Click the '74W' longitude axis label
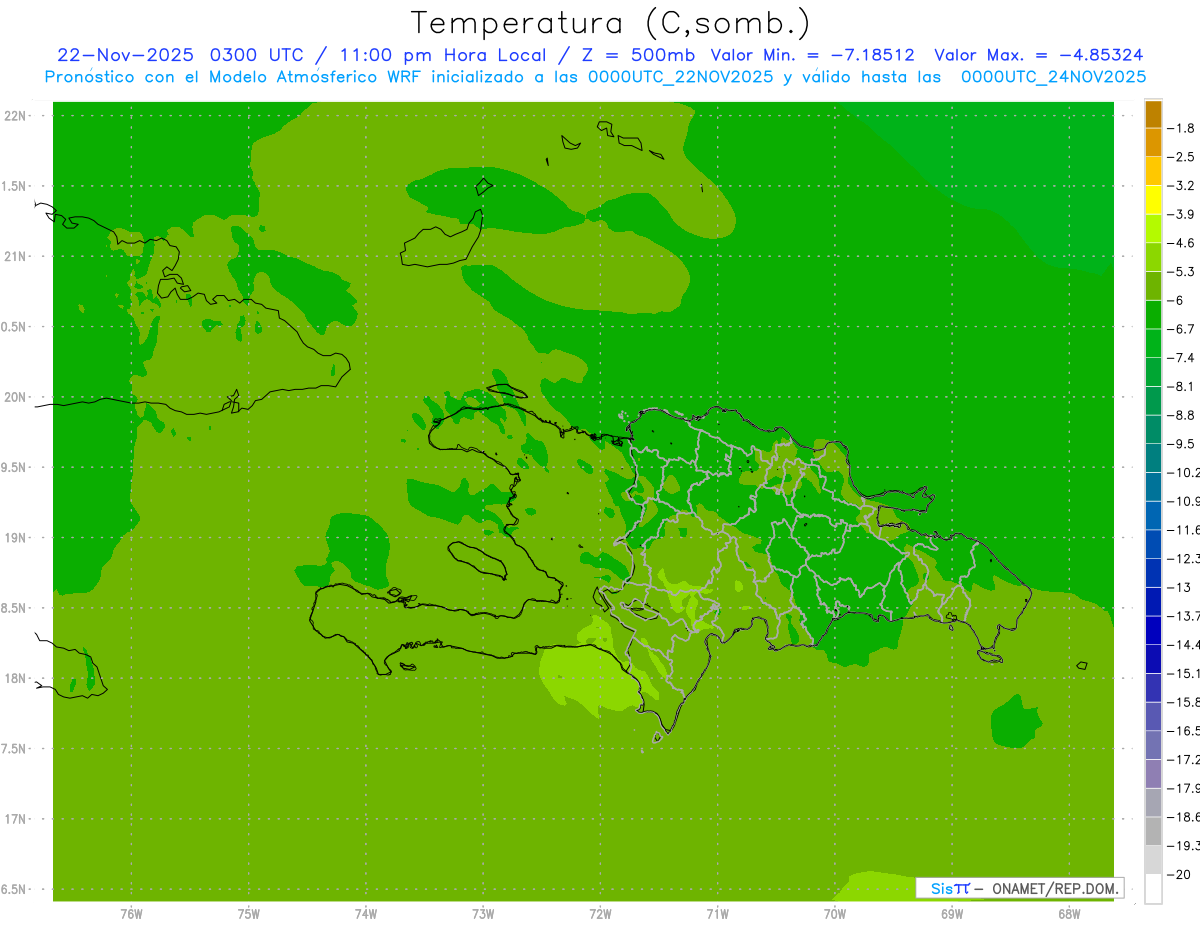The image size is (1200, 927). point(366,914)
